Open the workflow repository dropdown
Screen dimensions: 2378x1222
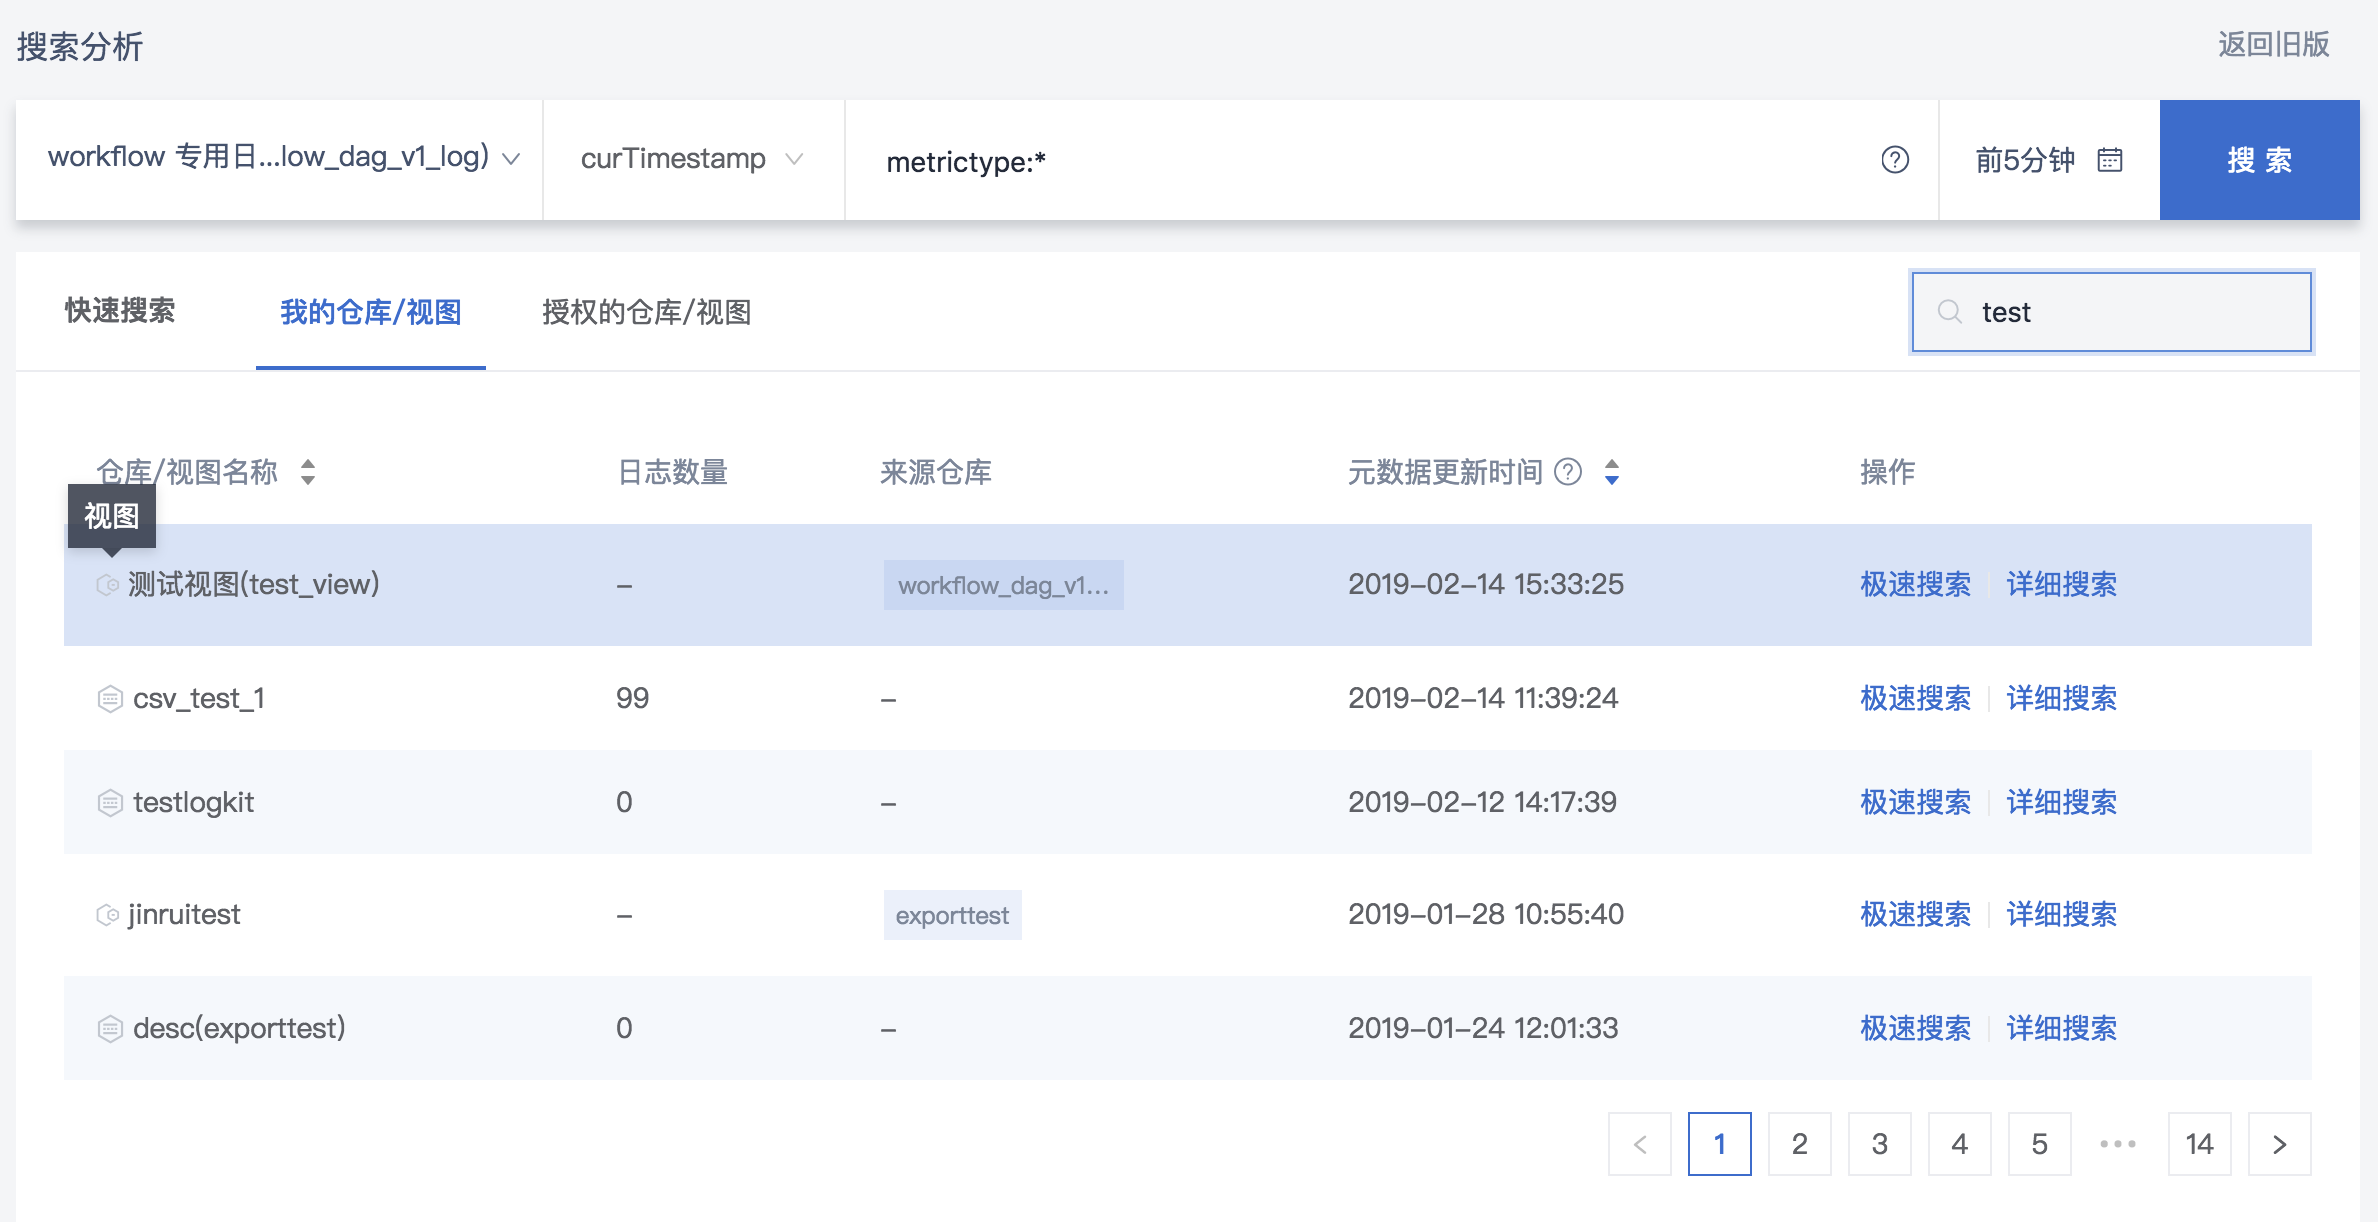pos(280,160)
